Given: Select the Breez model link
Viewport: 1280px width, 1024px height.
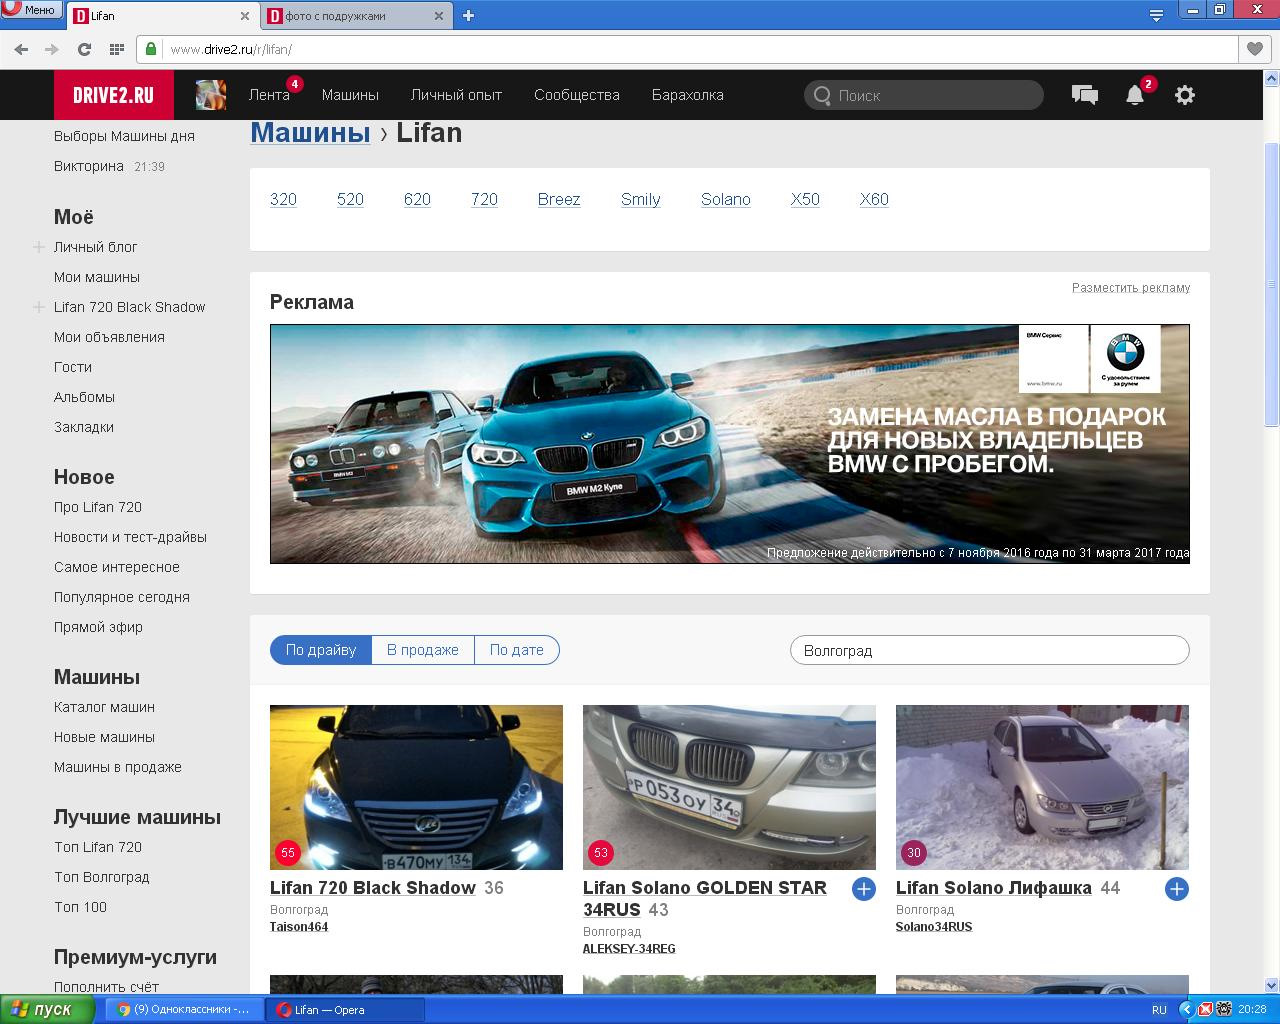Looking at the screenshot, I should 559,199.
